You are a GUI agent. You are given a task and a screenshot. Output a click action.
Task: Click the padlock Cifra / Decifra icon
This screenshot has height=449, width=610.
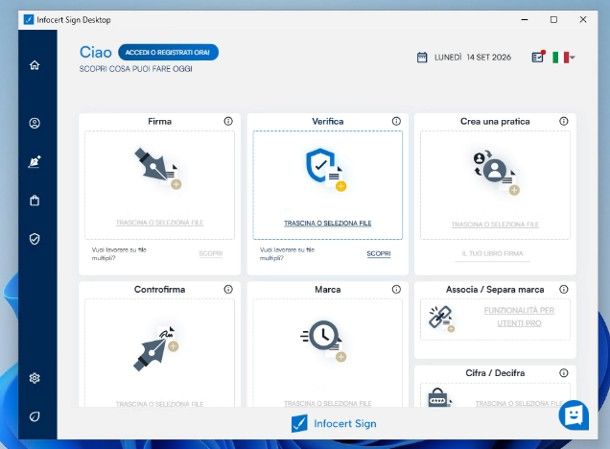pos(439,397)
